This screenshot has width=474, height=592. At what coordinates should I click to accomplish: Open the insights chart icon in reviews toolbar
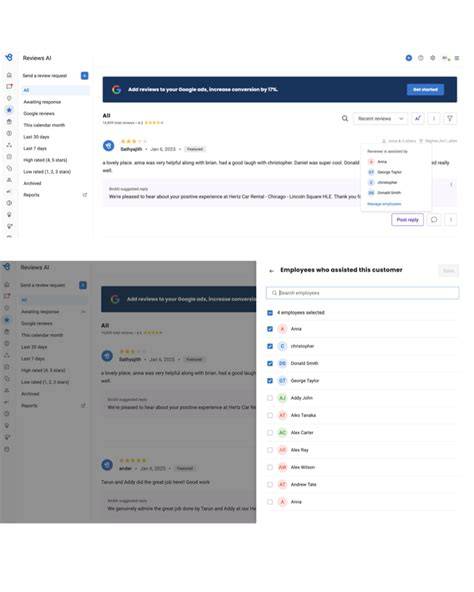coord(418,119)
